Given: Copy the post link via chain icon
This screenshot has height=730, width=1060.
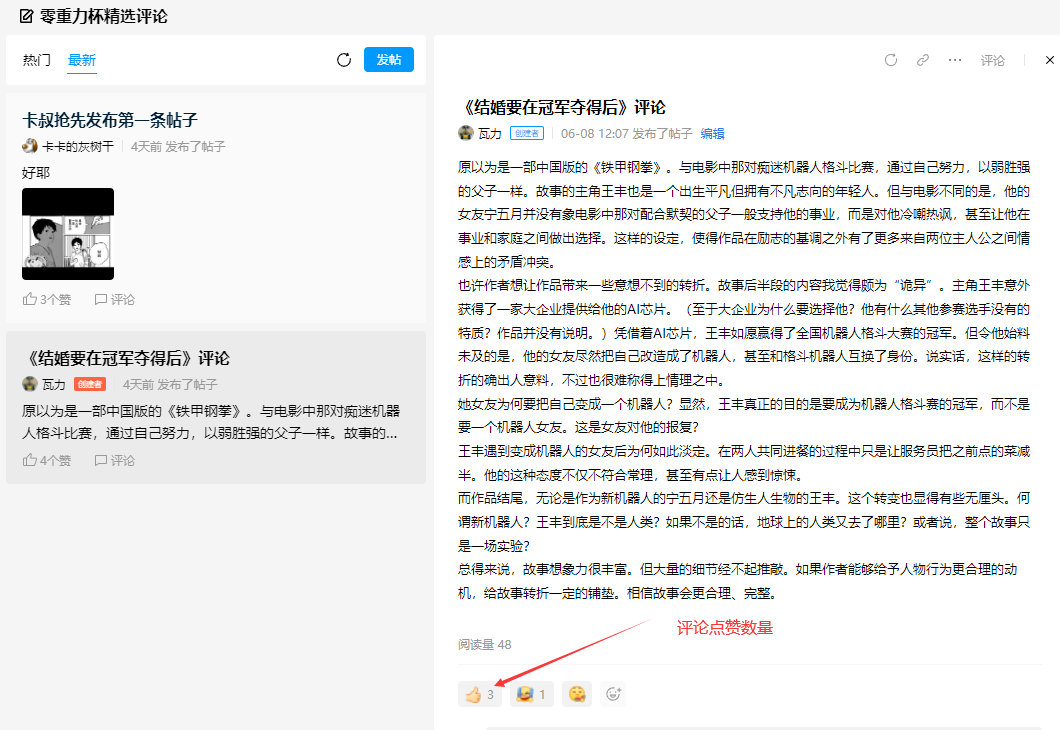Looking at the screenshot, I should 923,60.
